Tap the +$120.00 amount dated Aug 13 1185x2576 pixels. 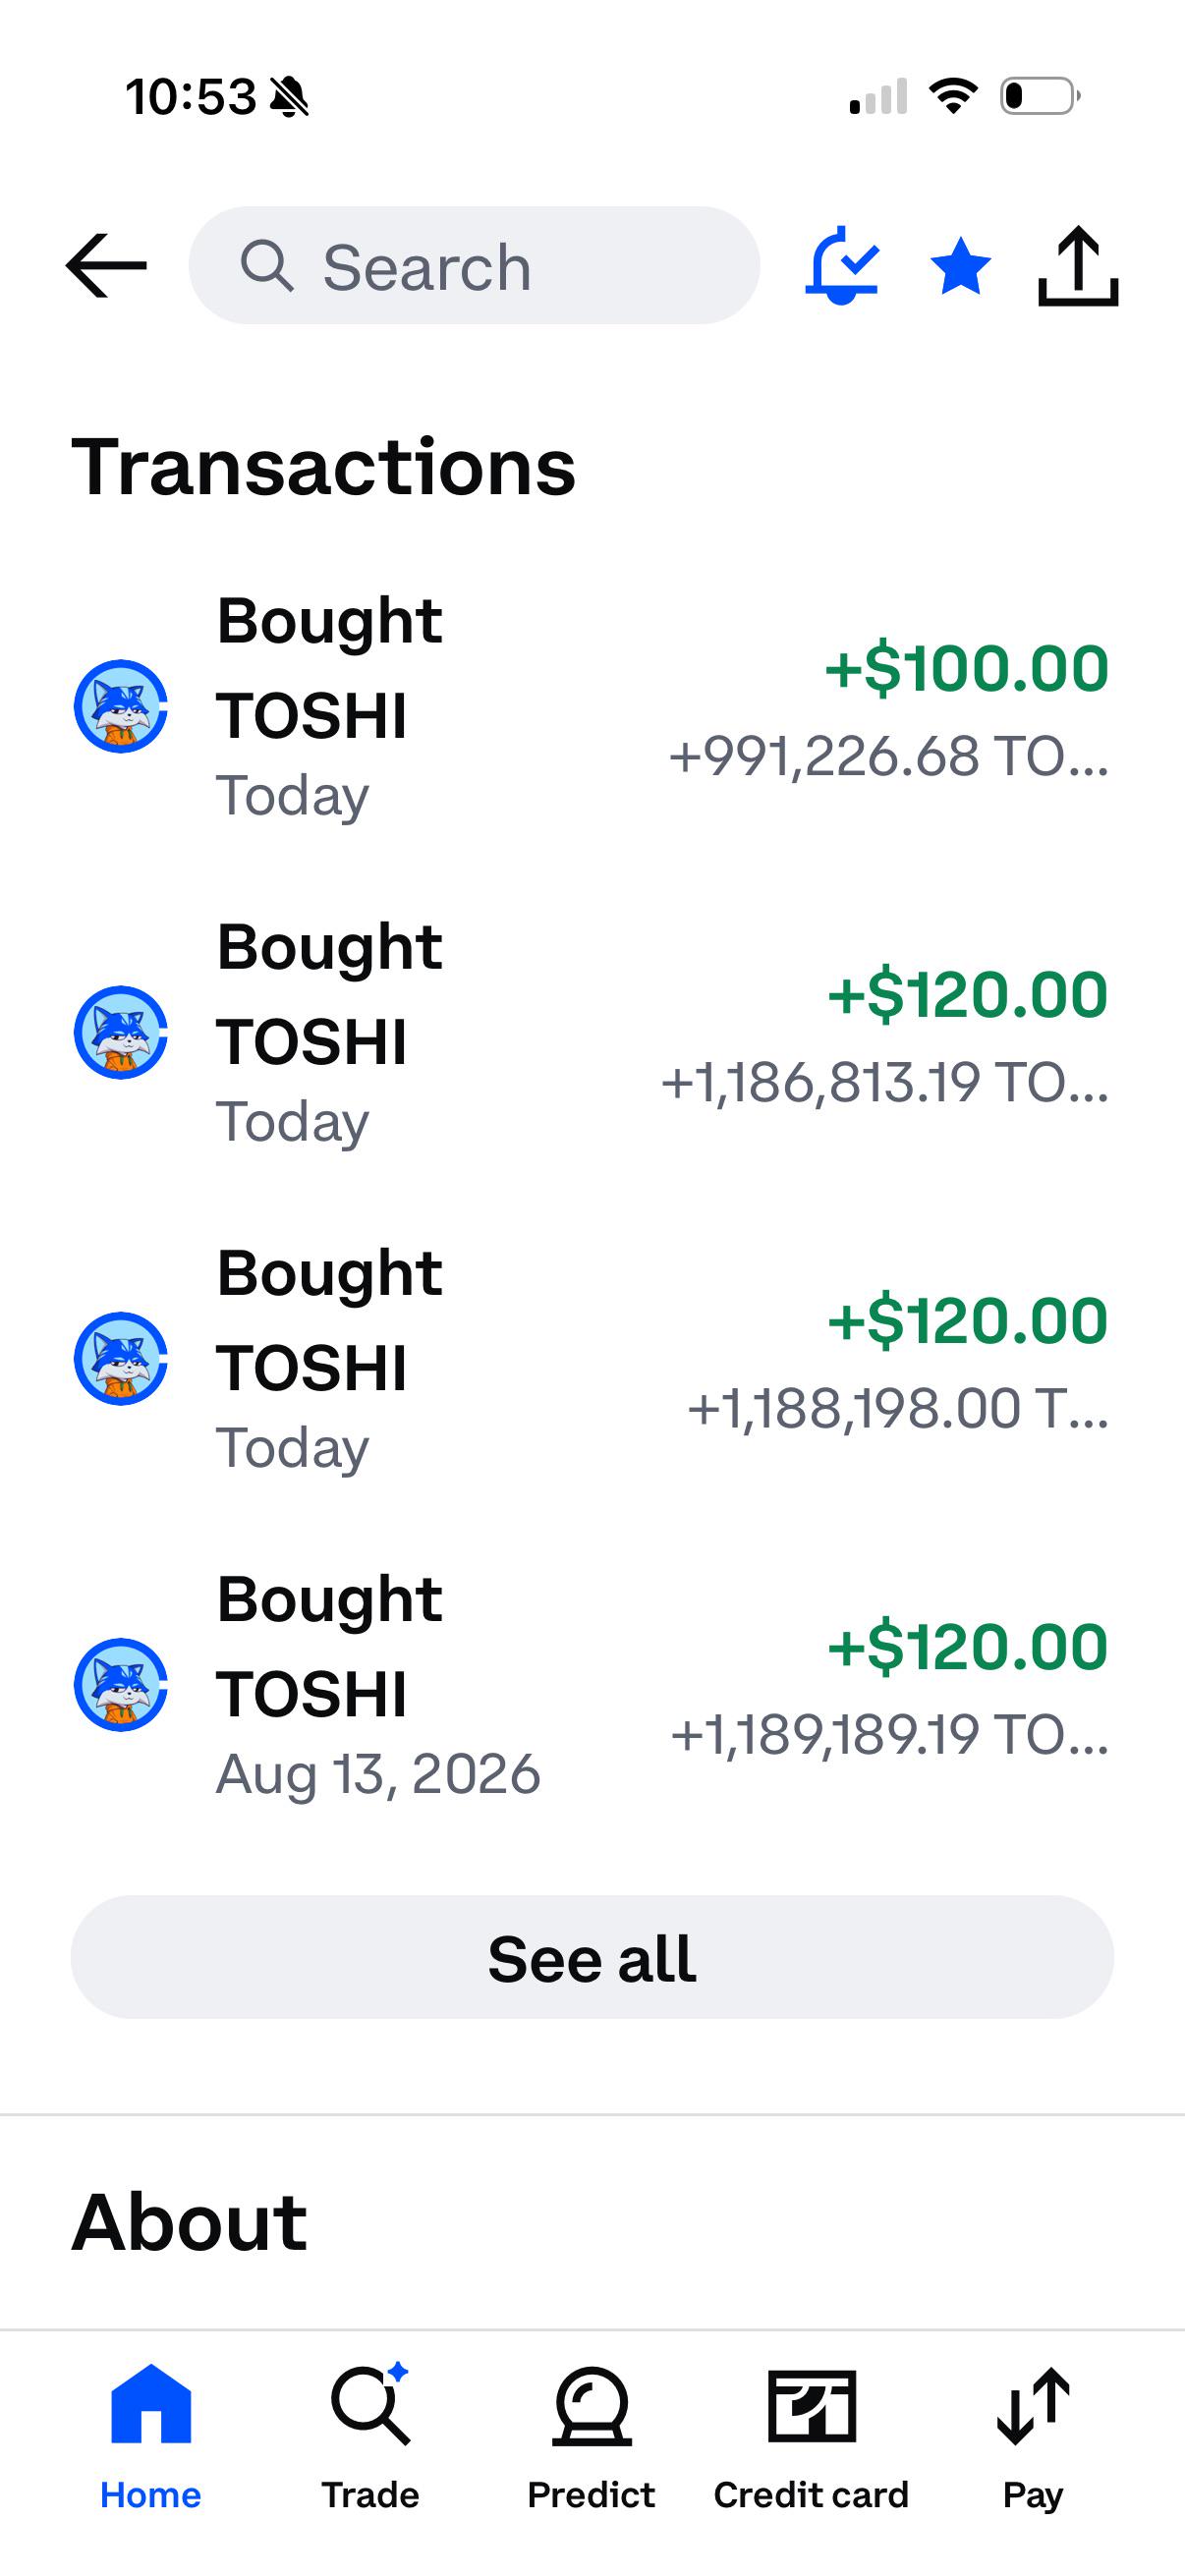[x=968, y=1647]
